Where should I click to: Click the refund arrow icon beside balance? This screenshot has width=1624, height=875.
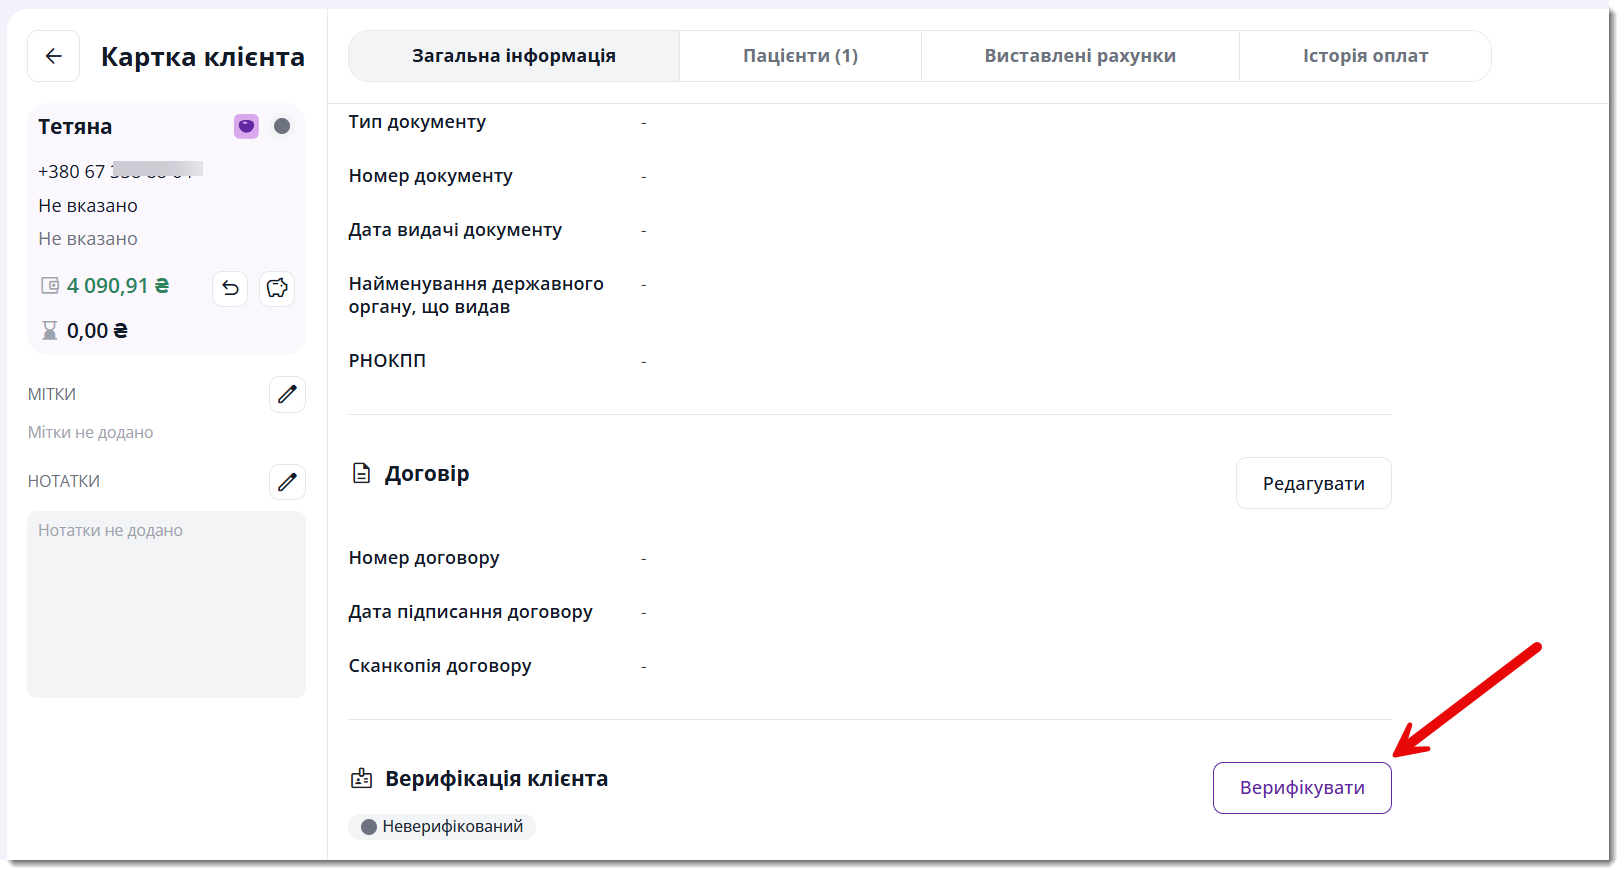pyautogui.click(x=230, y=288)
